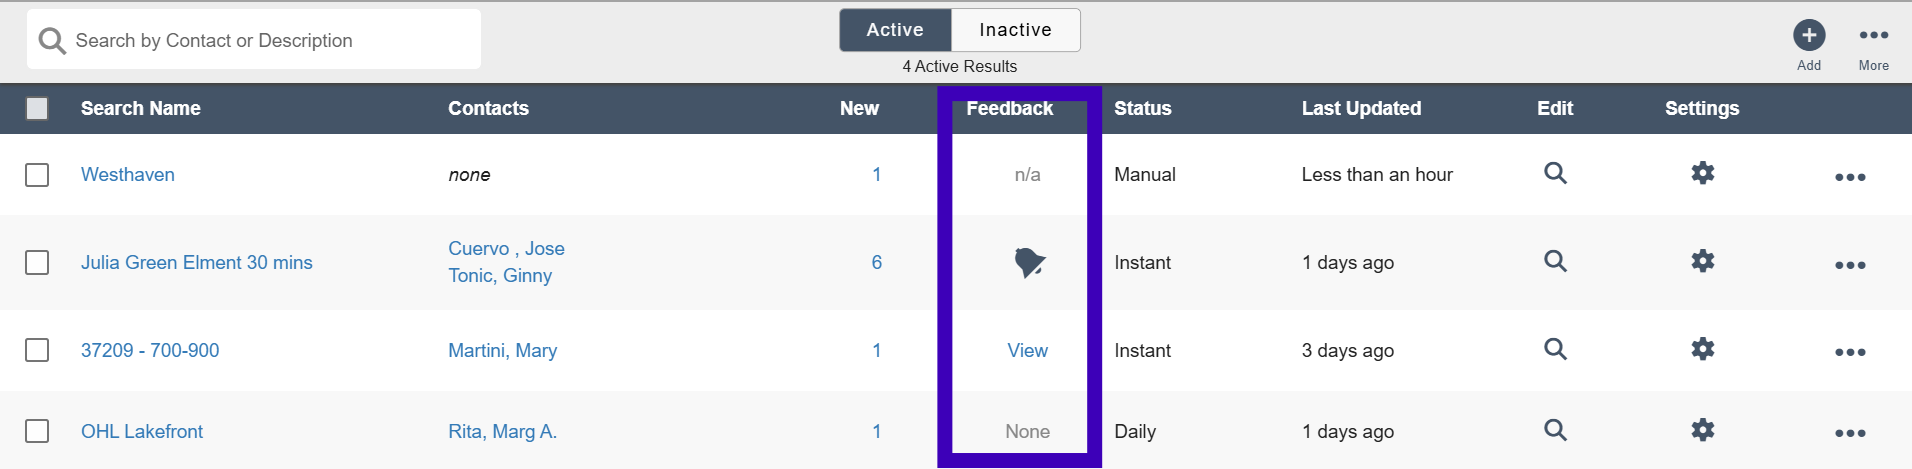Click the feedback bell for Julia Green search
Screen dimensions: 1912x469
pos(1028,262)
